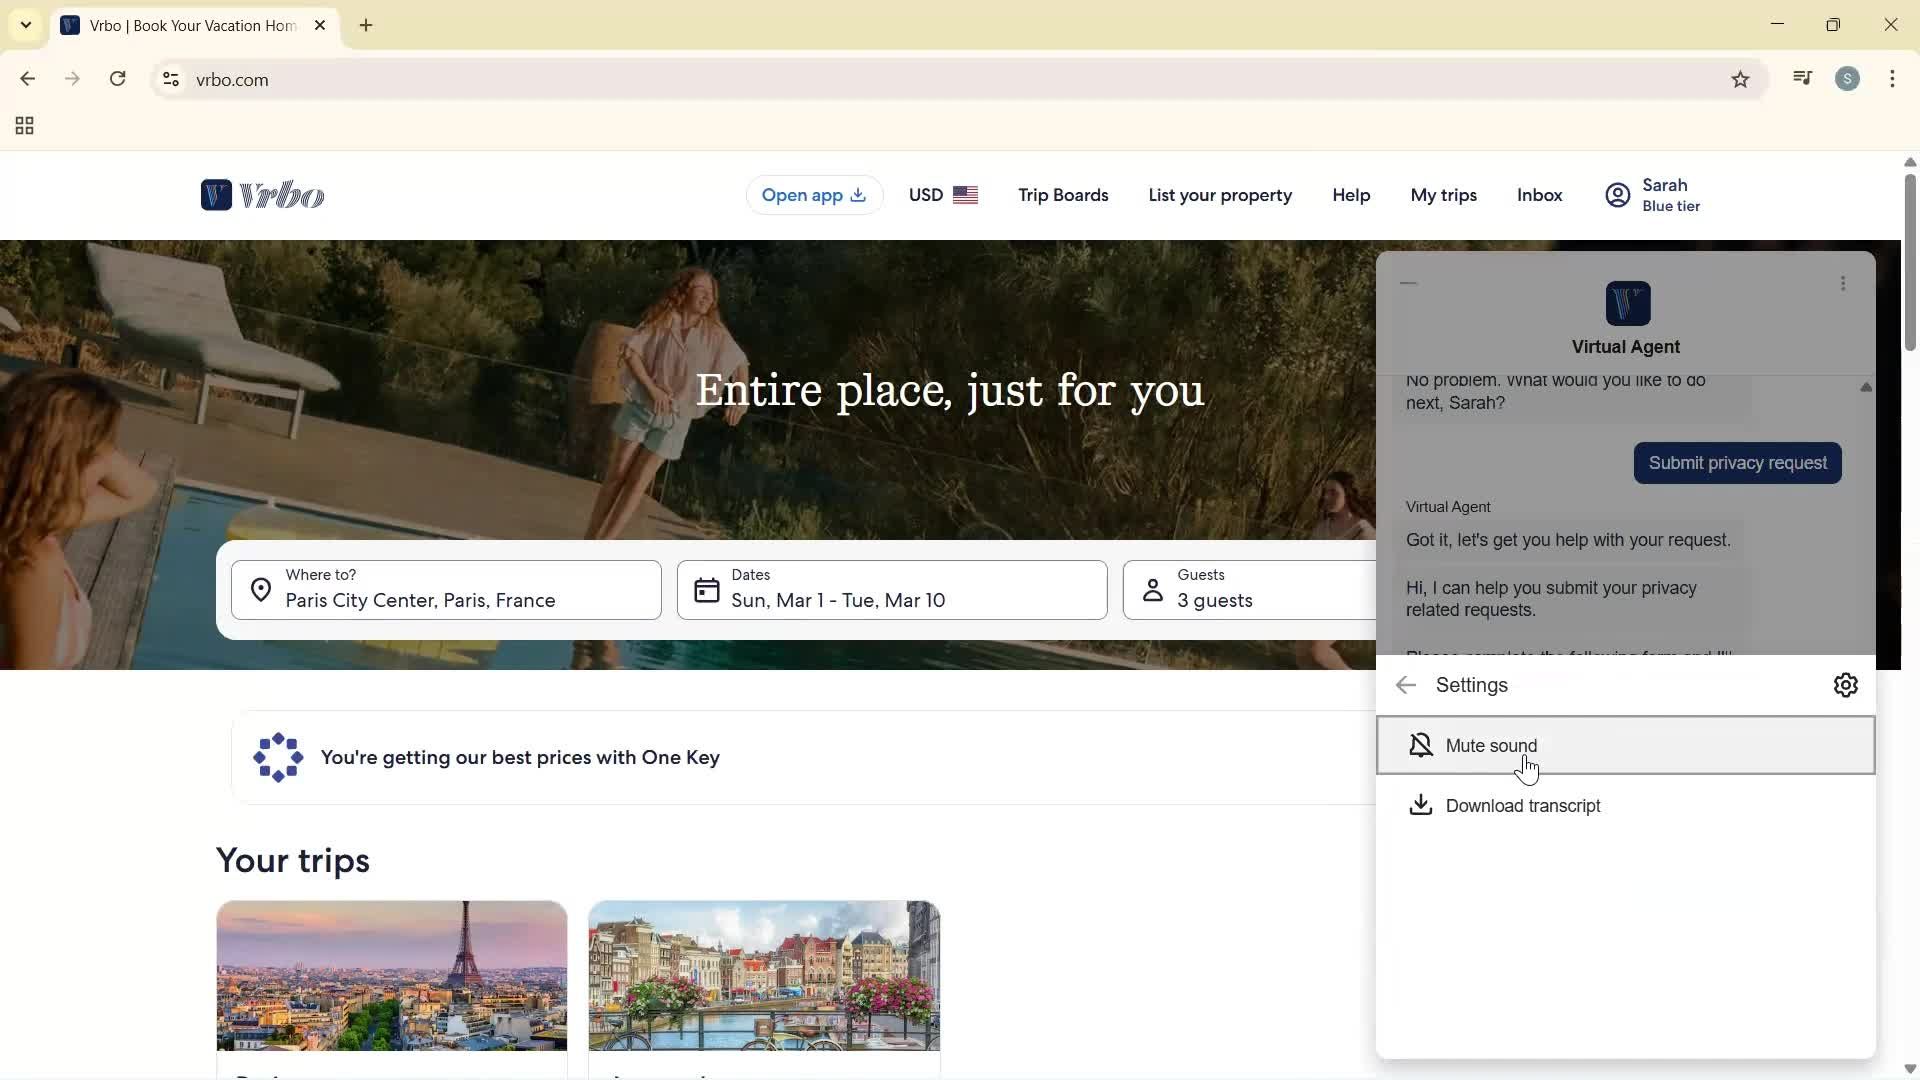Go to My trips
This screenshot has height=1080, width=1920.
tap(1443, 195)
